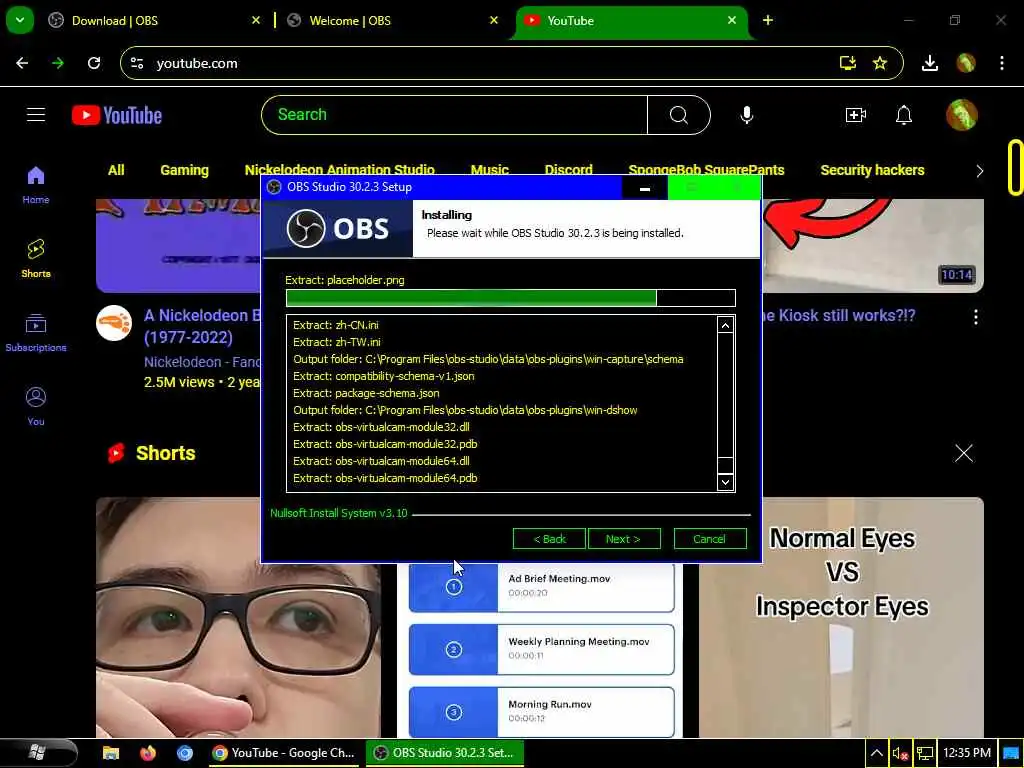
Task: Select the YouTube browser tab
Action: tap(630, 20)
